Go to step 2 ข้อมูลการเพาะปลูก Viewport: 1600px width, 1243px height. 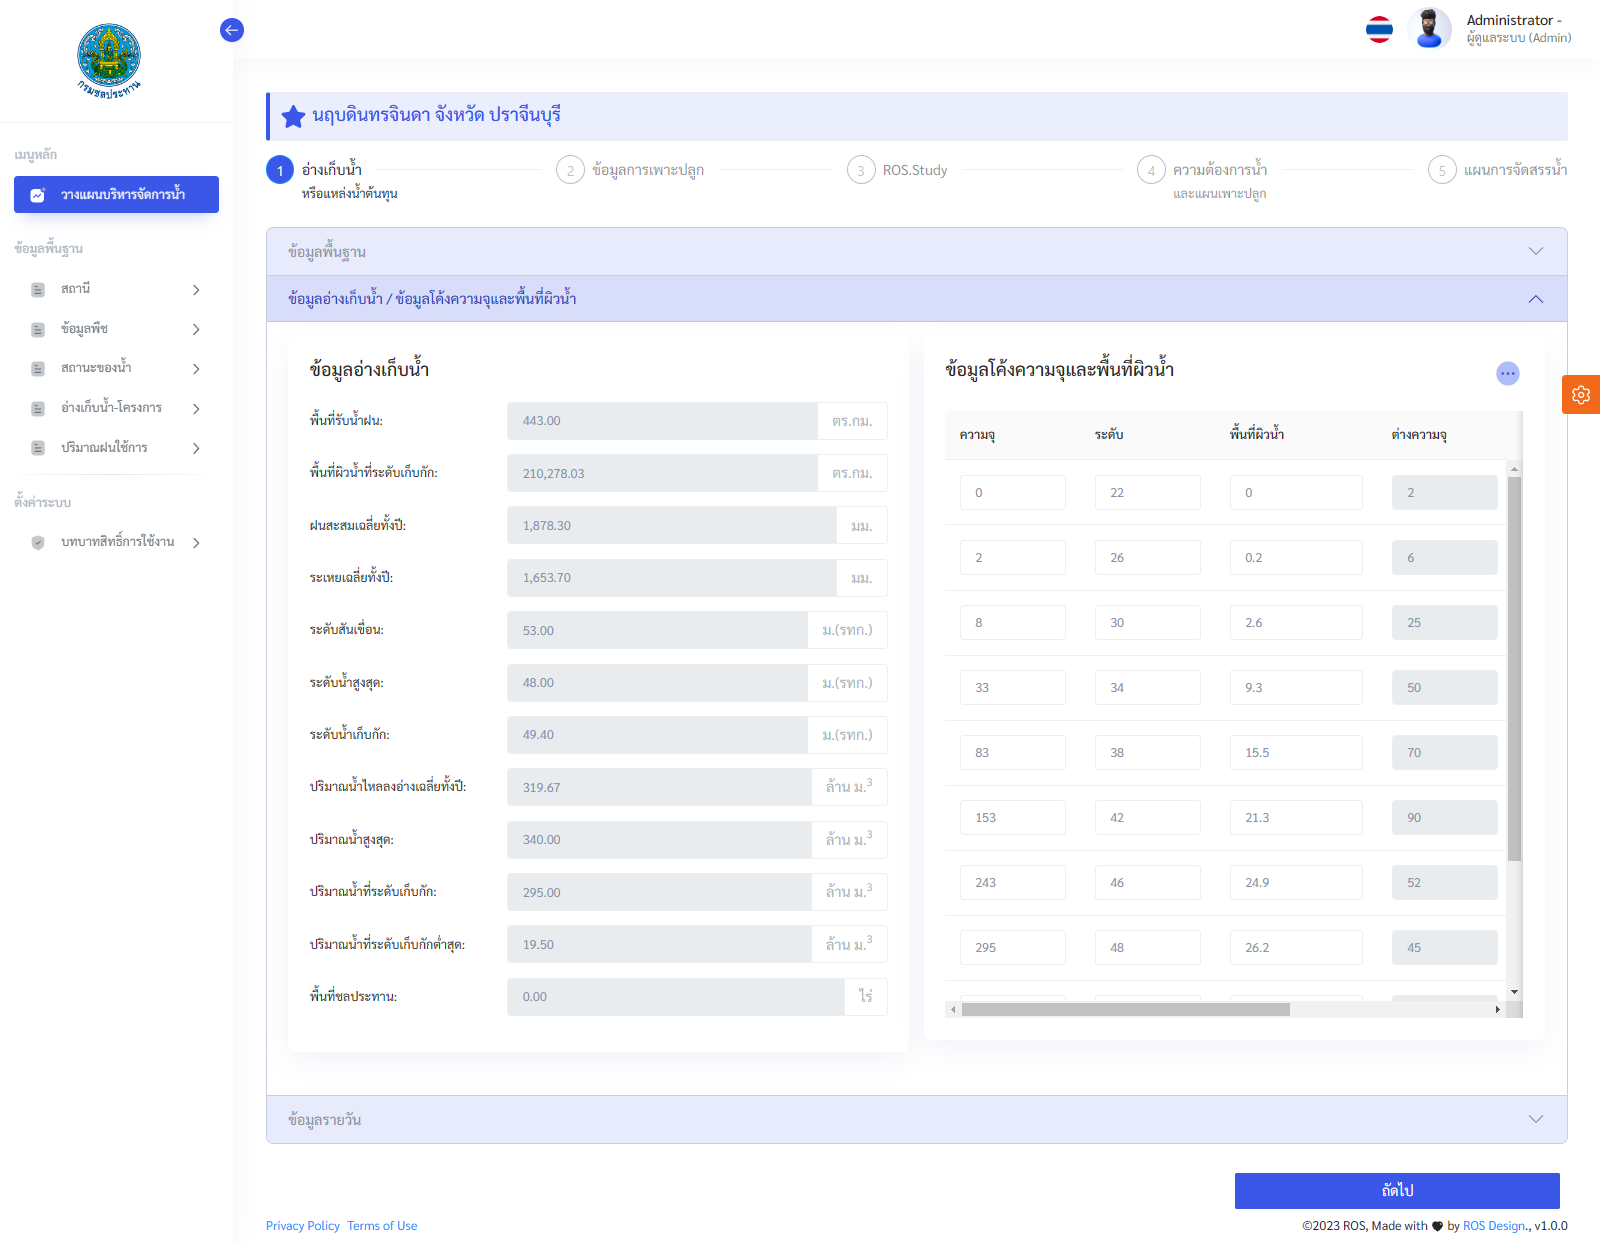coord(570,170)
